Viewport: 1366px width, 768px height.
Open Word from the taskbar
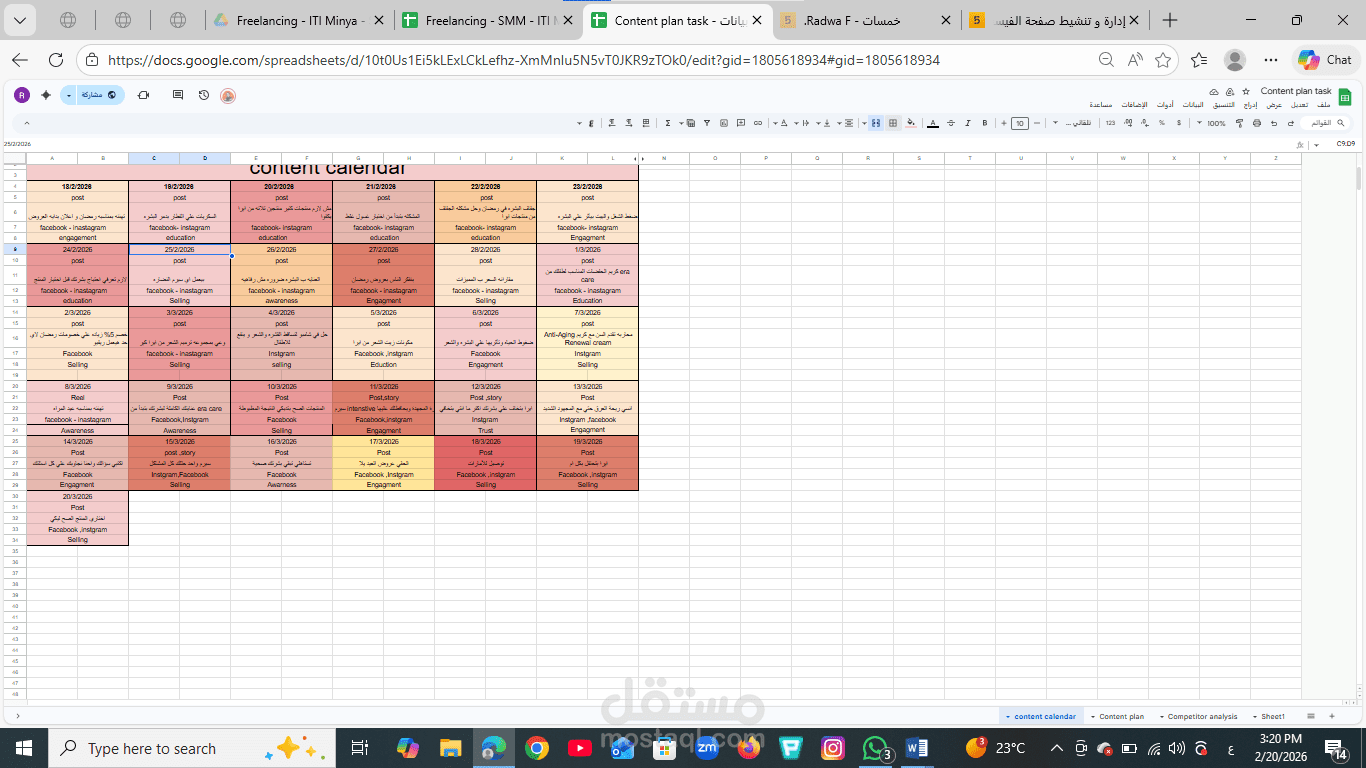coord(917,748)
